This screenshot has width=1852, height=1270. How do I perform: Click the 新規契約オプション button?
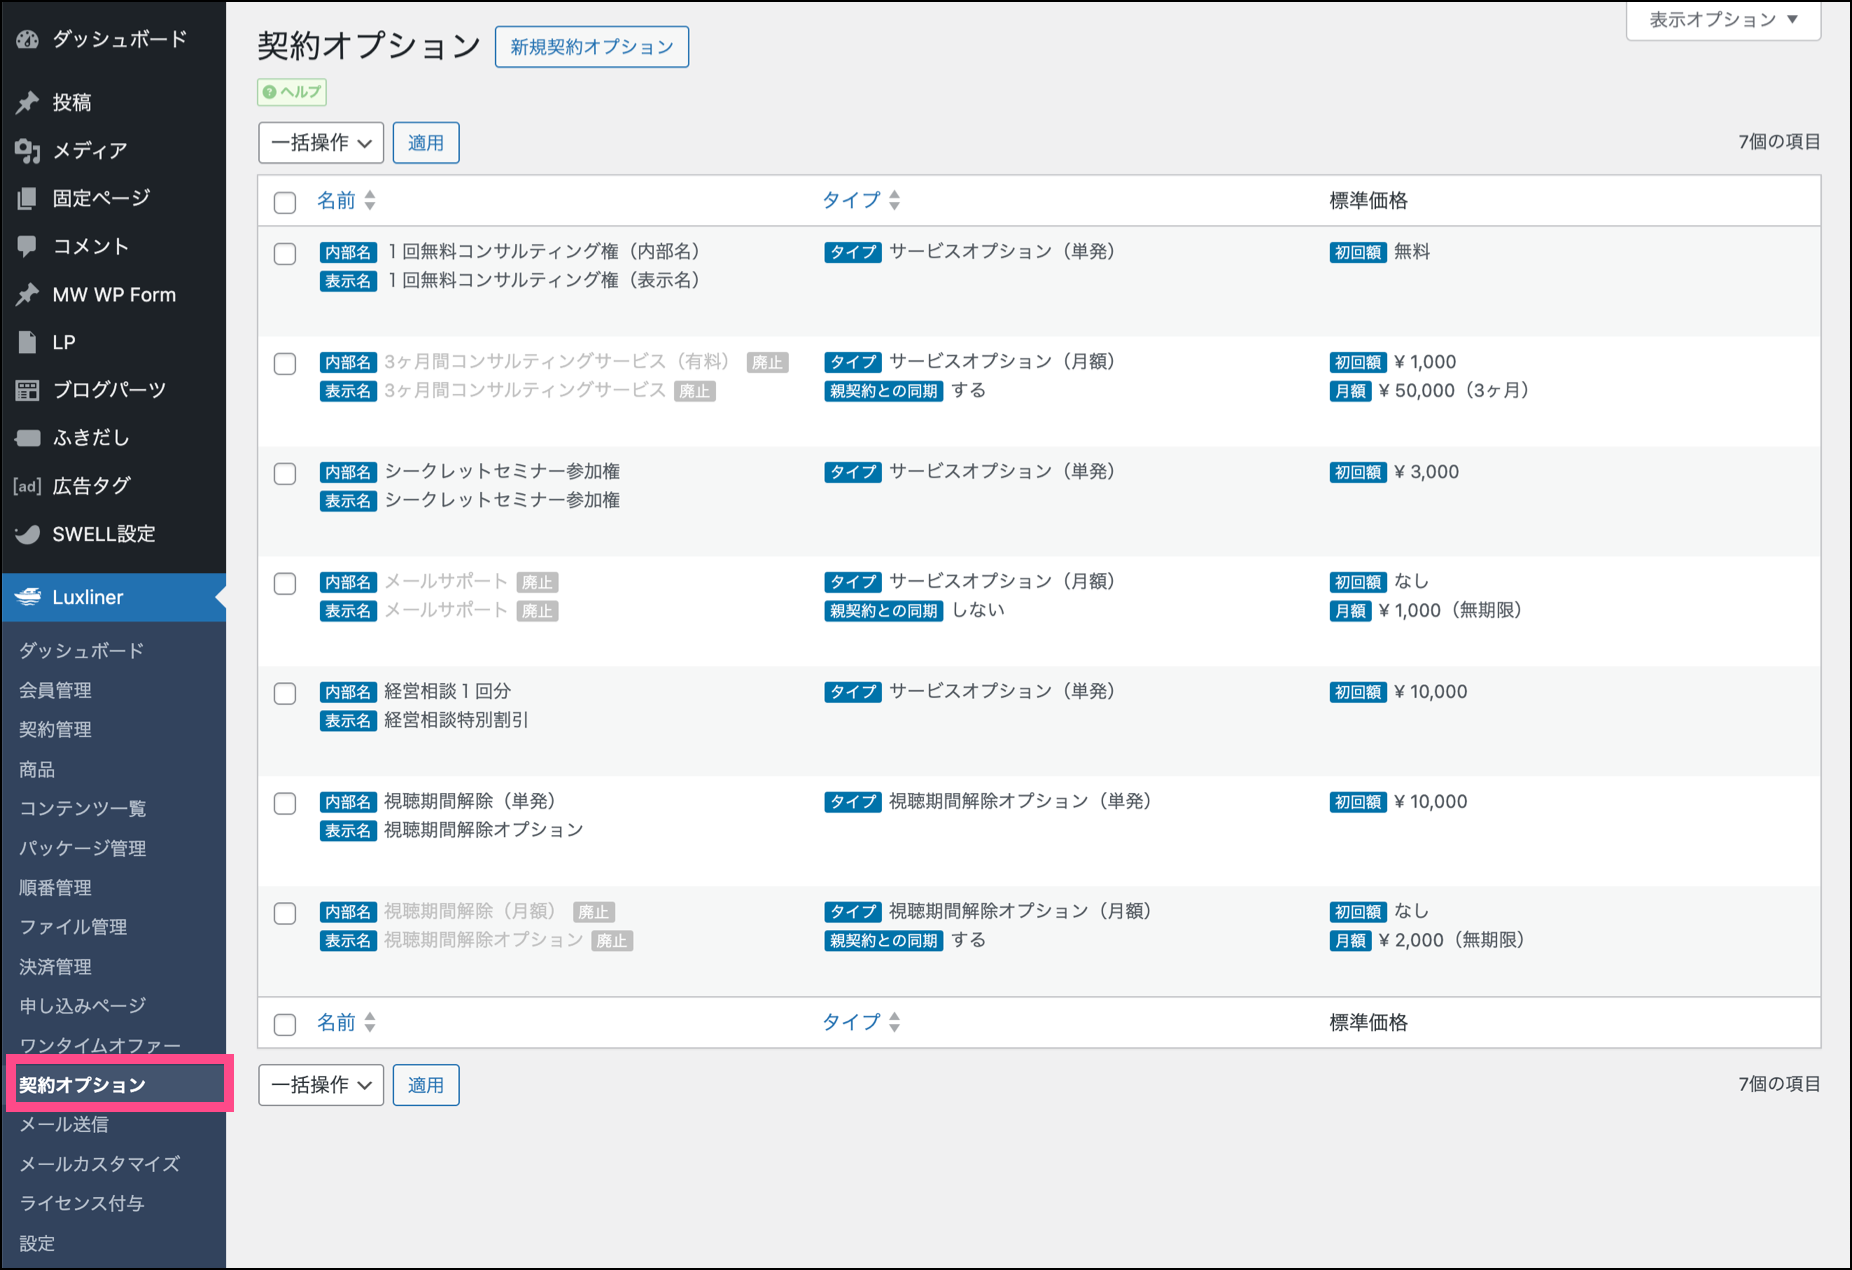[592, 47]
